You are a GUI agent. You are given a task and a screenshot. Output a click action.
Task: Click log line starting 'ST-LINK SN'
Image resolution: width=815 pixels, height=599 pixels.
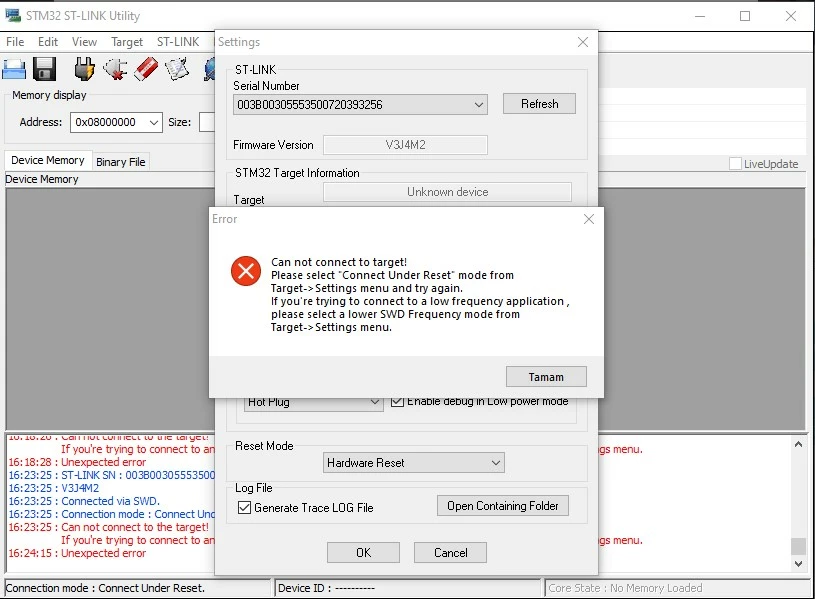pos(111,475)
